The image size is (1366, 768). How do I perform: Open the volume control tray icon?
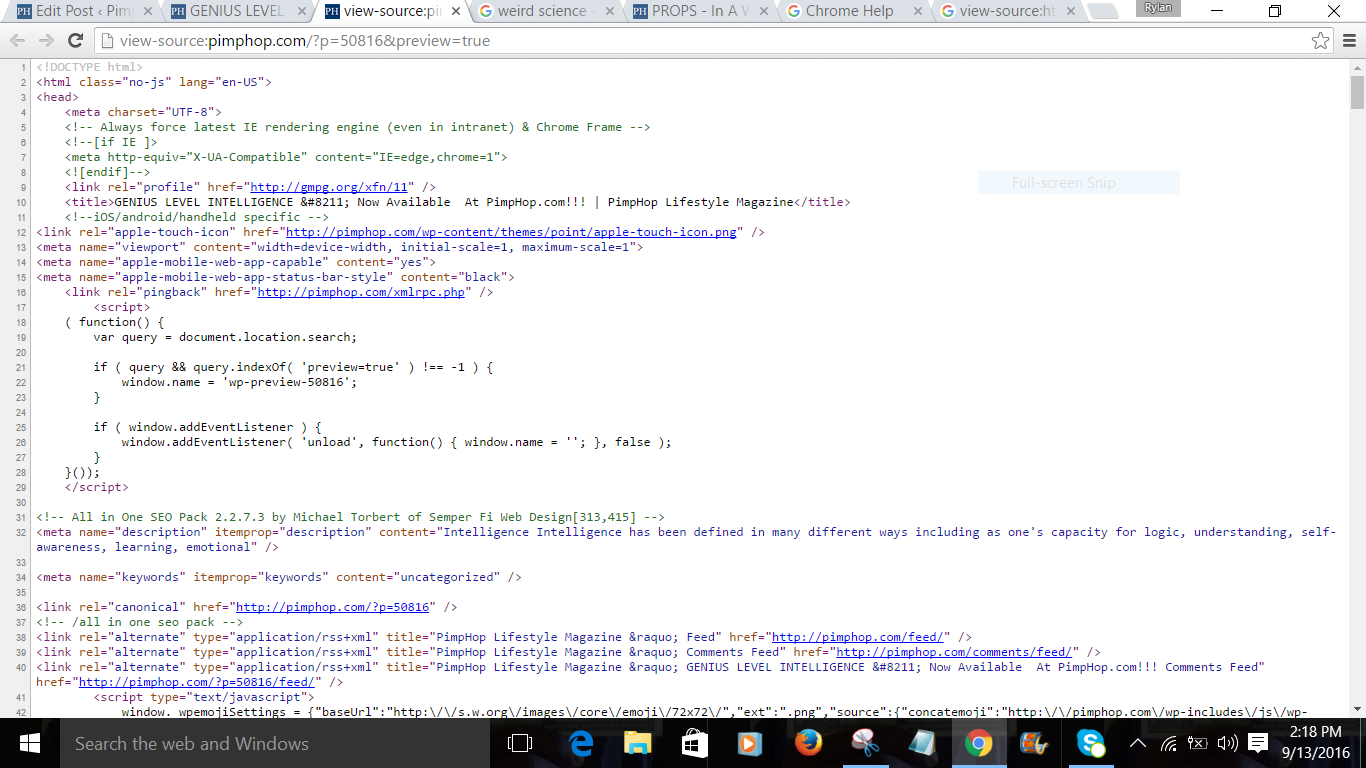click(1227, 744)
